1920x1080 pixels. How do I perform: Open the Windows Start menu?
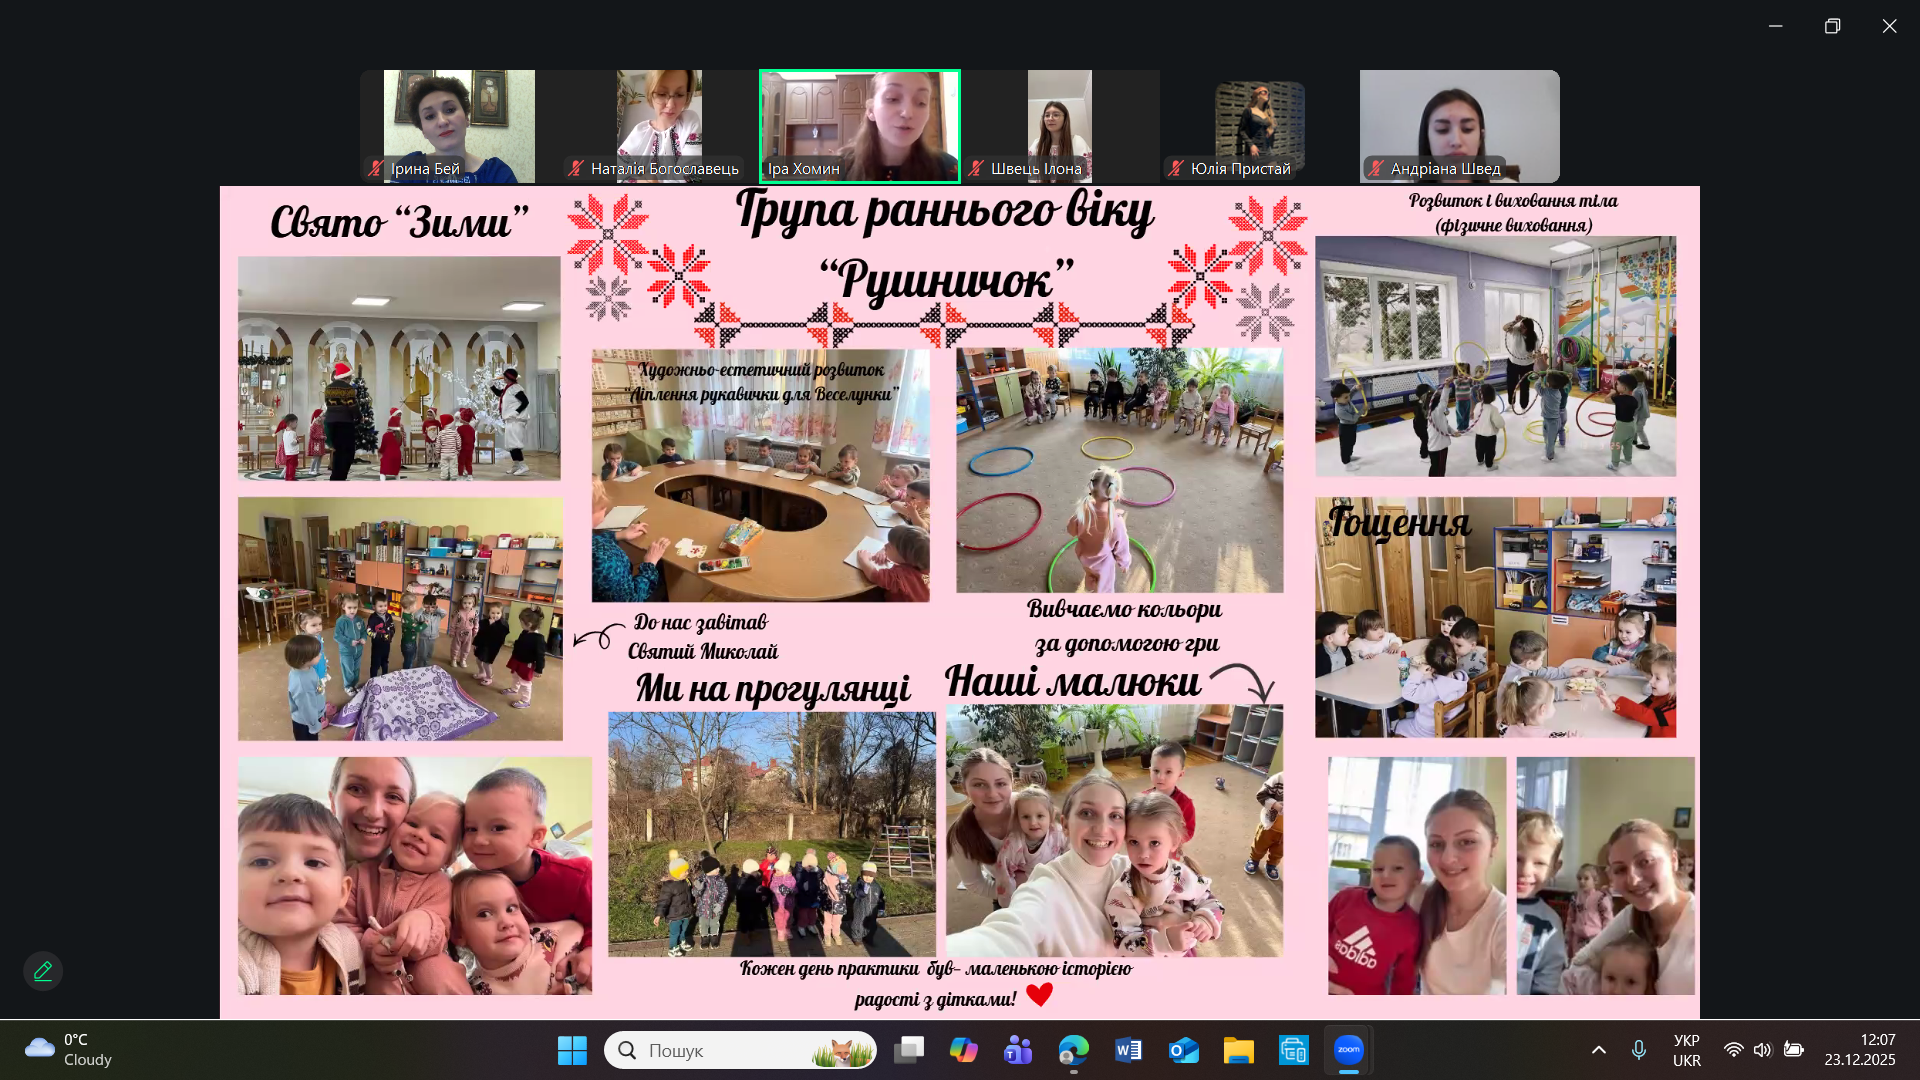(x=572, y=1050)
